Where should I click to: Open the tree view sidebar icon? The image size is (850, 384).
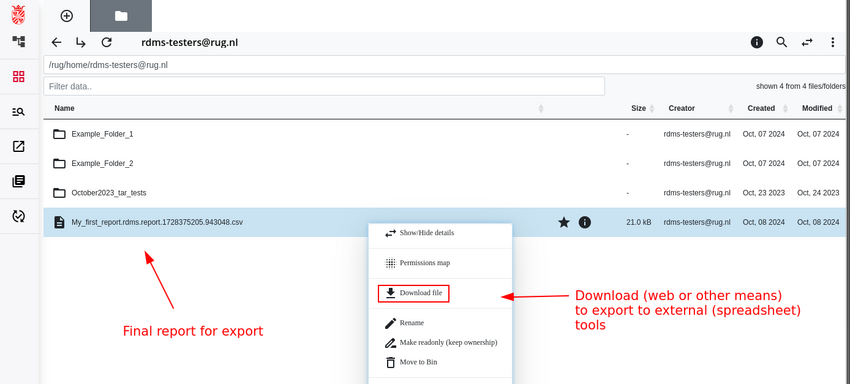[x=18, y=41]
